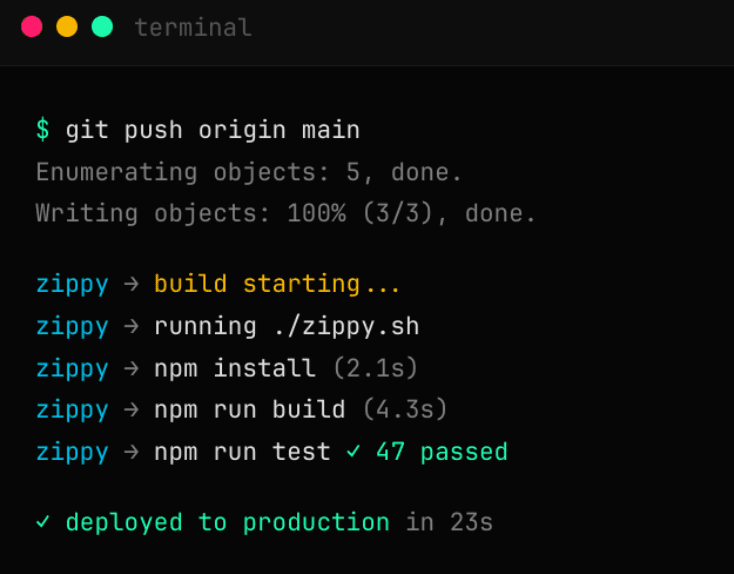Click the arrow before build starting

tap(131, 284)
